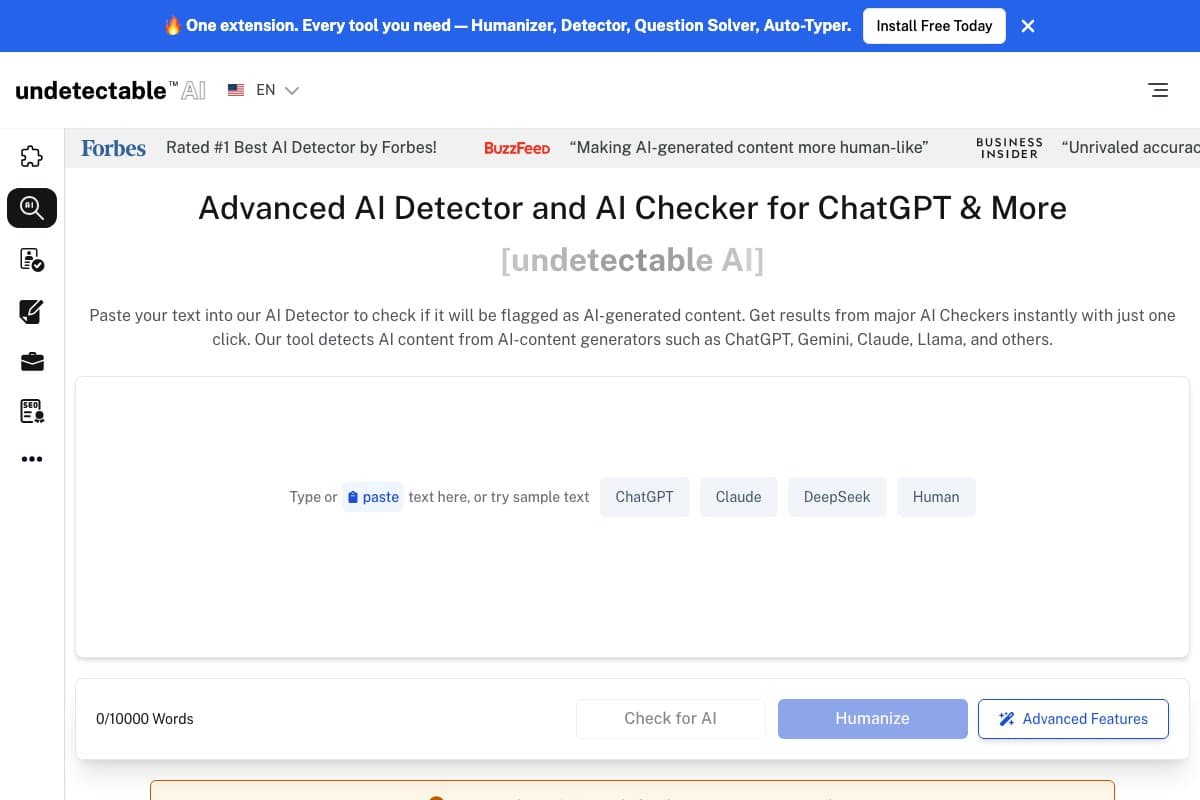
Task: Select the AI Detector magnifier tool
Action: pyautogui.click(x=32, y=208)
